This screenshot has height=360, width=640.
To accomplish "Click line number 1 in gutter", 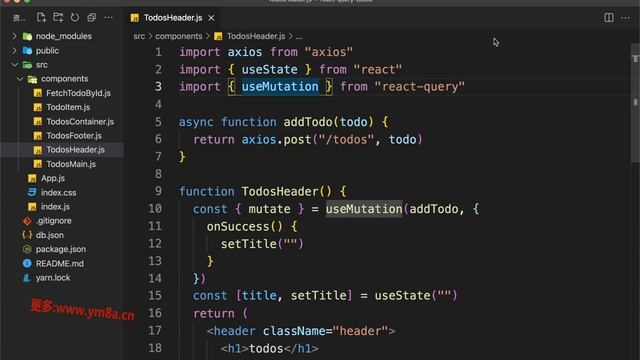I will [x=158, y=52].
